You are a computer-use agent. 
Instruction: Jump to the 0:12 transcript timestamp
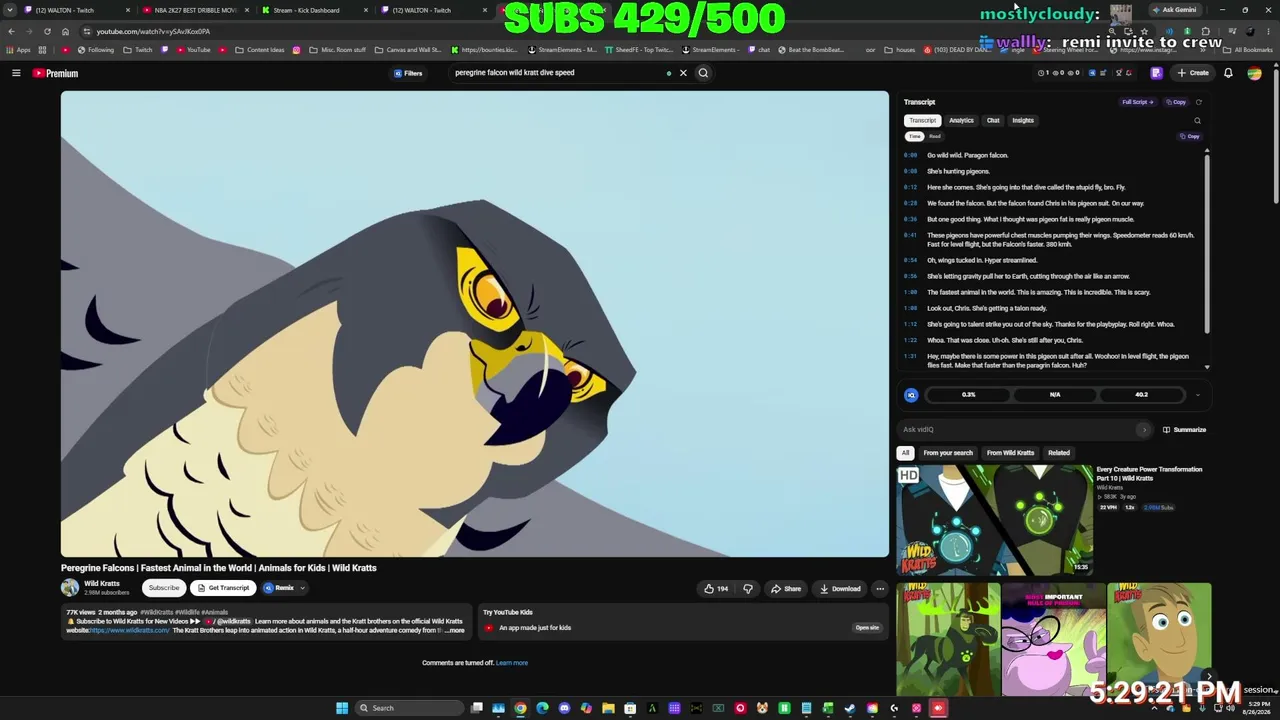pos(910,187)
